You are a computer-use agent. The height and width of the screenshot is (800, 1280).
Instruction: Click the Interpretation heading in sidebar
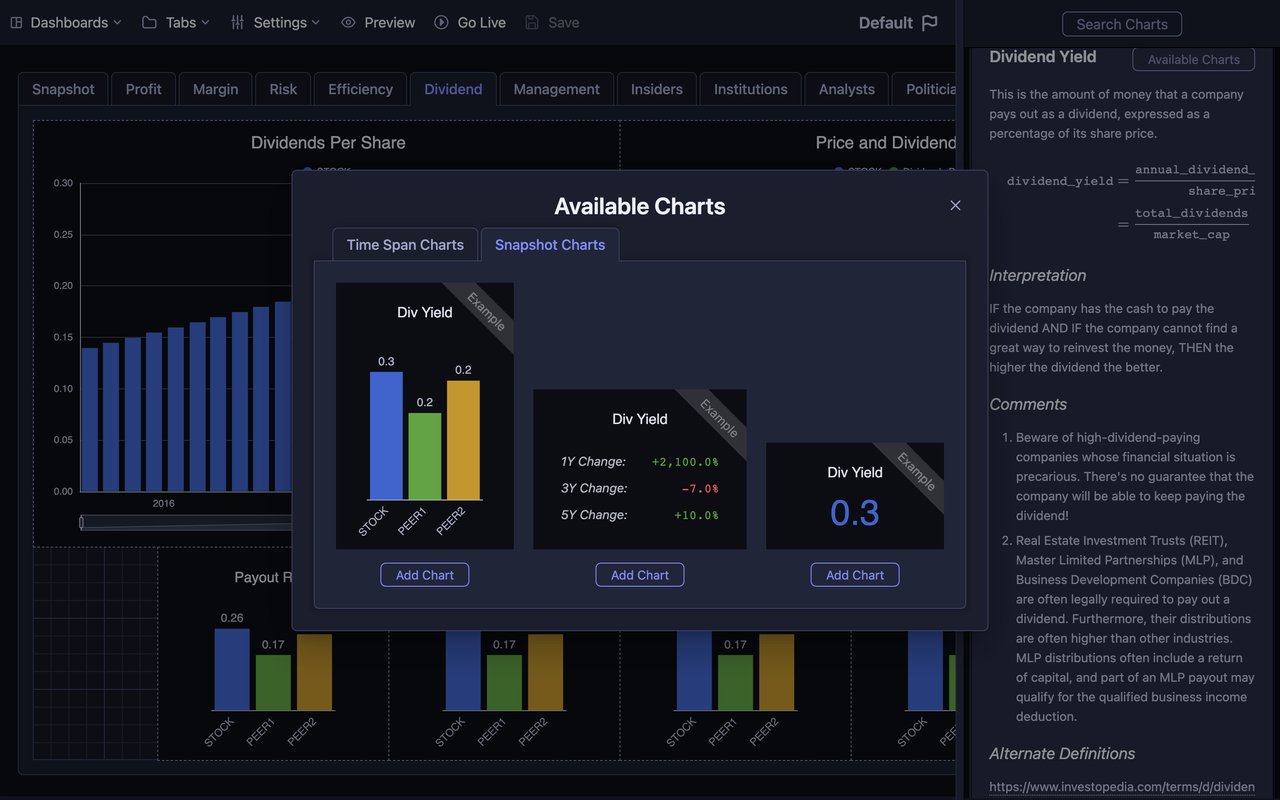point(1038,275)
